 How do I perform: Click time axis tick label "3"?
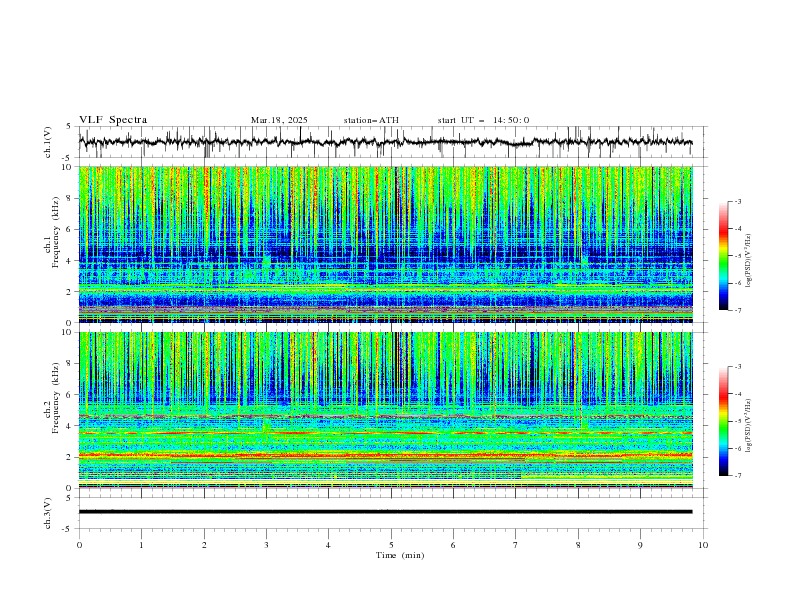tap(266, 545)
